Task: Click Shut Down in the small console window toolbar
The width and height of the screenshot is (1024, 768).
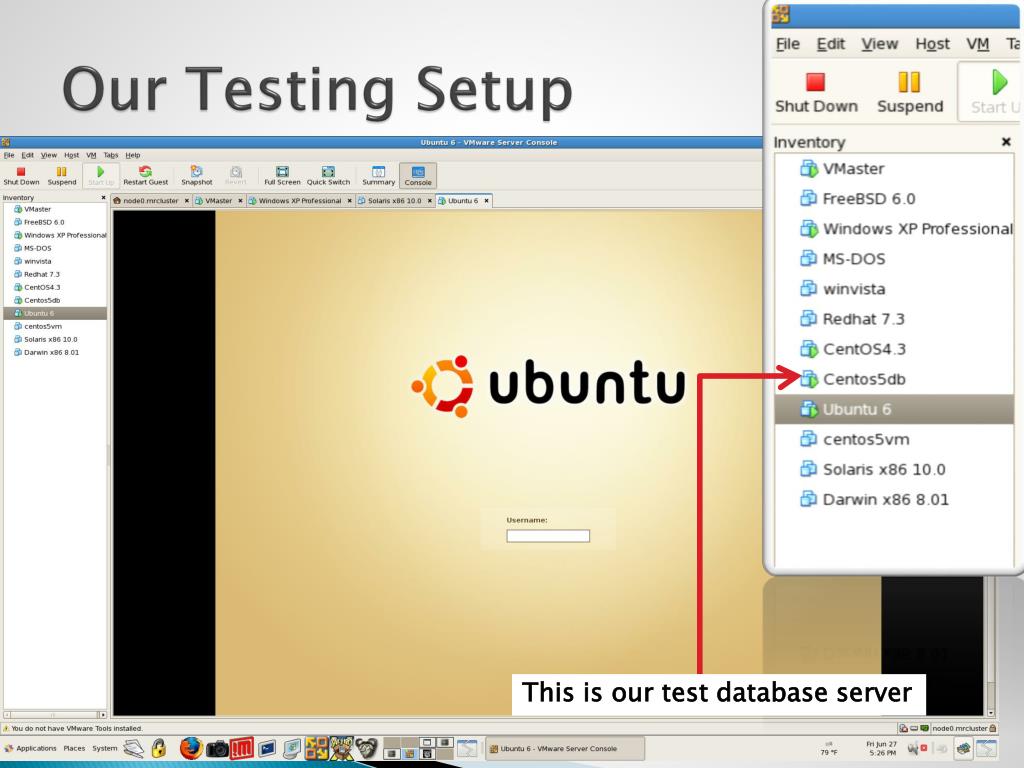Action: (21, 176)
